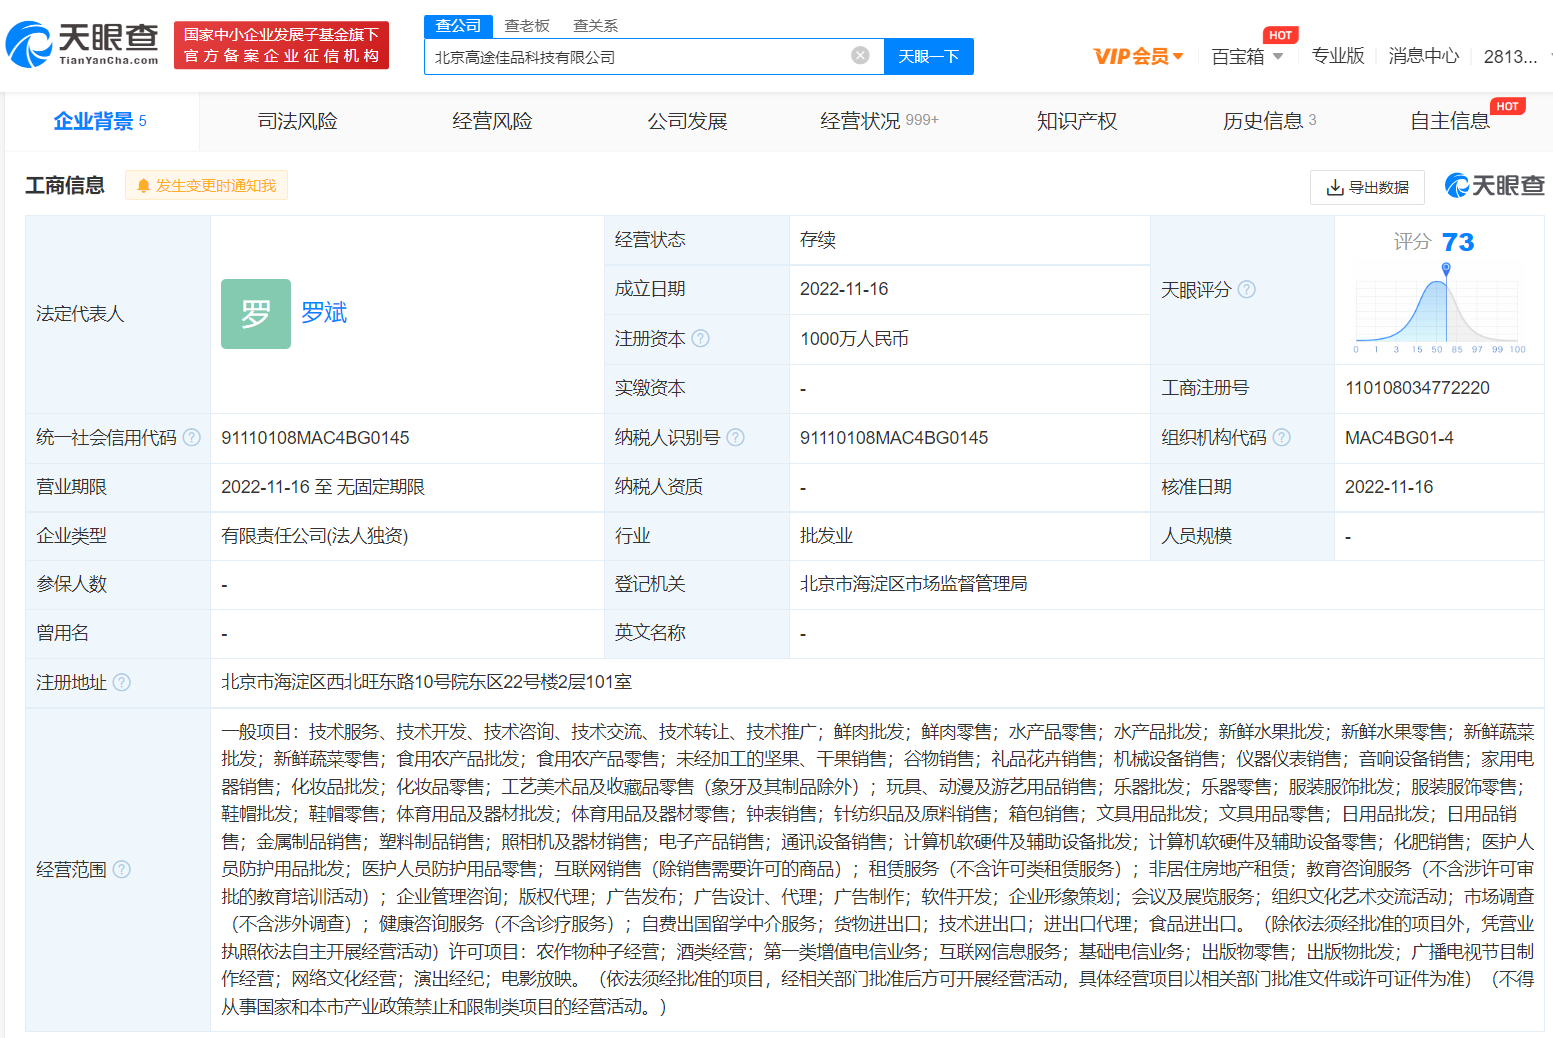Switch to 查关系 search tab
The height and width of the screenshot is (1038, 1553).
coord(595,25)
